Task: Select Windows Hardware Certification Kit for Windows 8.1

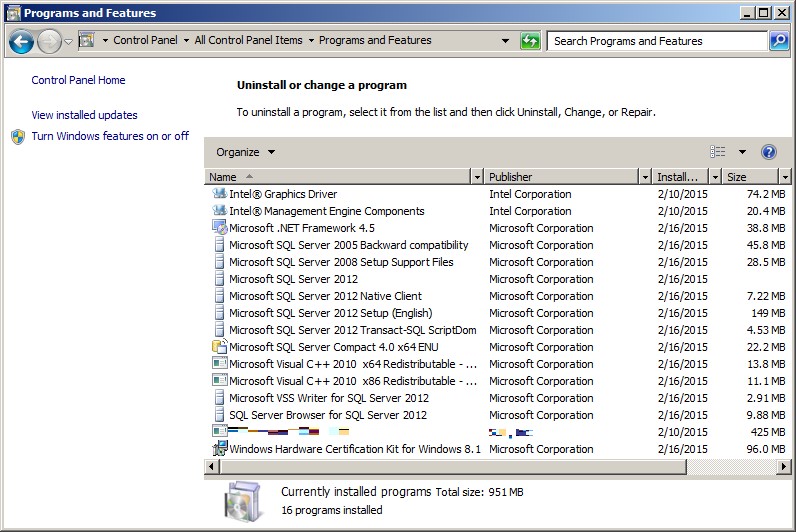Action: [355, 449]
